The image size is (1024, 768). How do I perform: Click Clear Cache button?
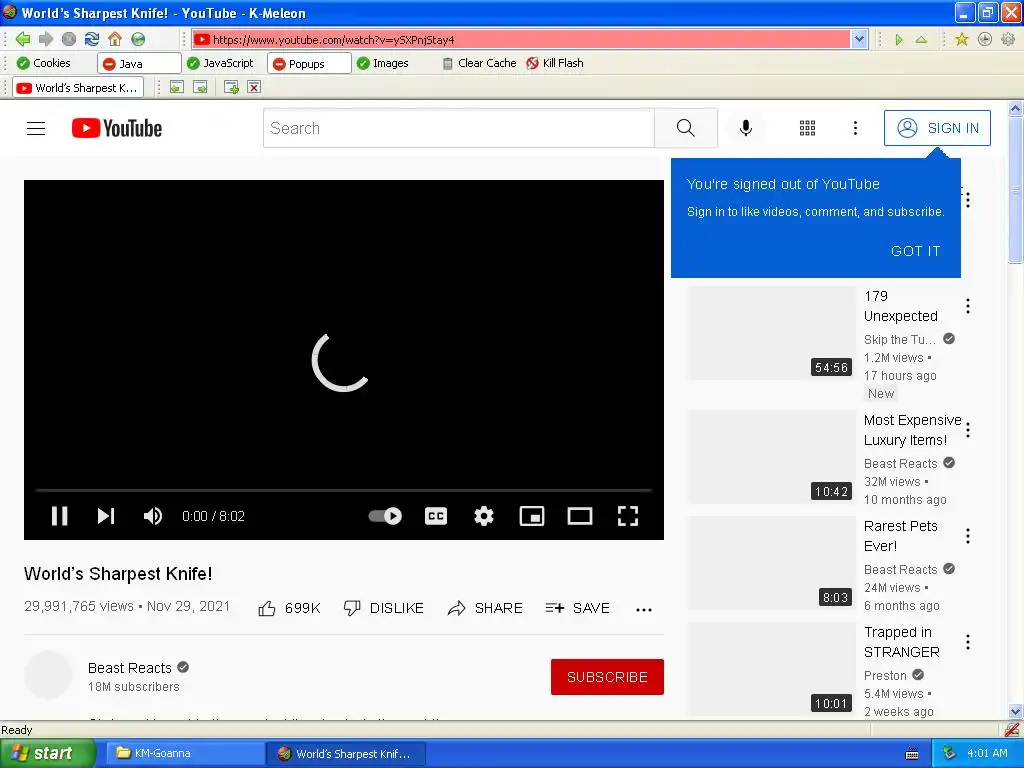pyautogui.click(x=479, y=63)
